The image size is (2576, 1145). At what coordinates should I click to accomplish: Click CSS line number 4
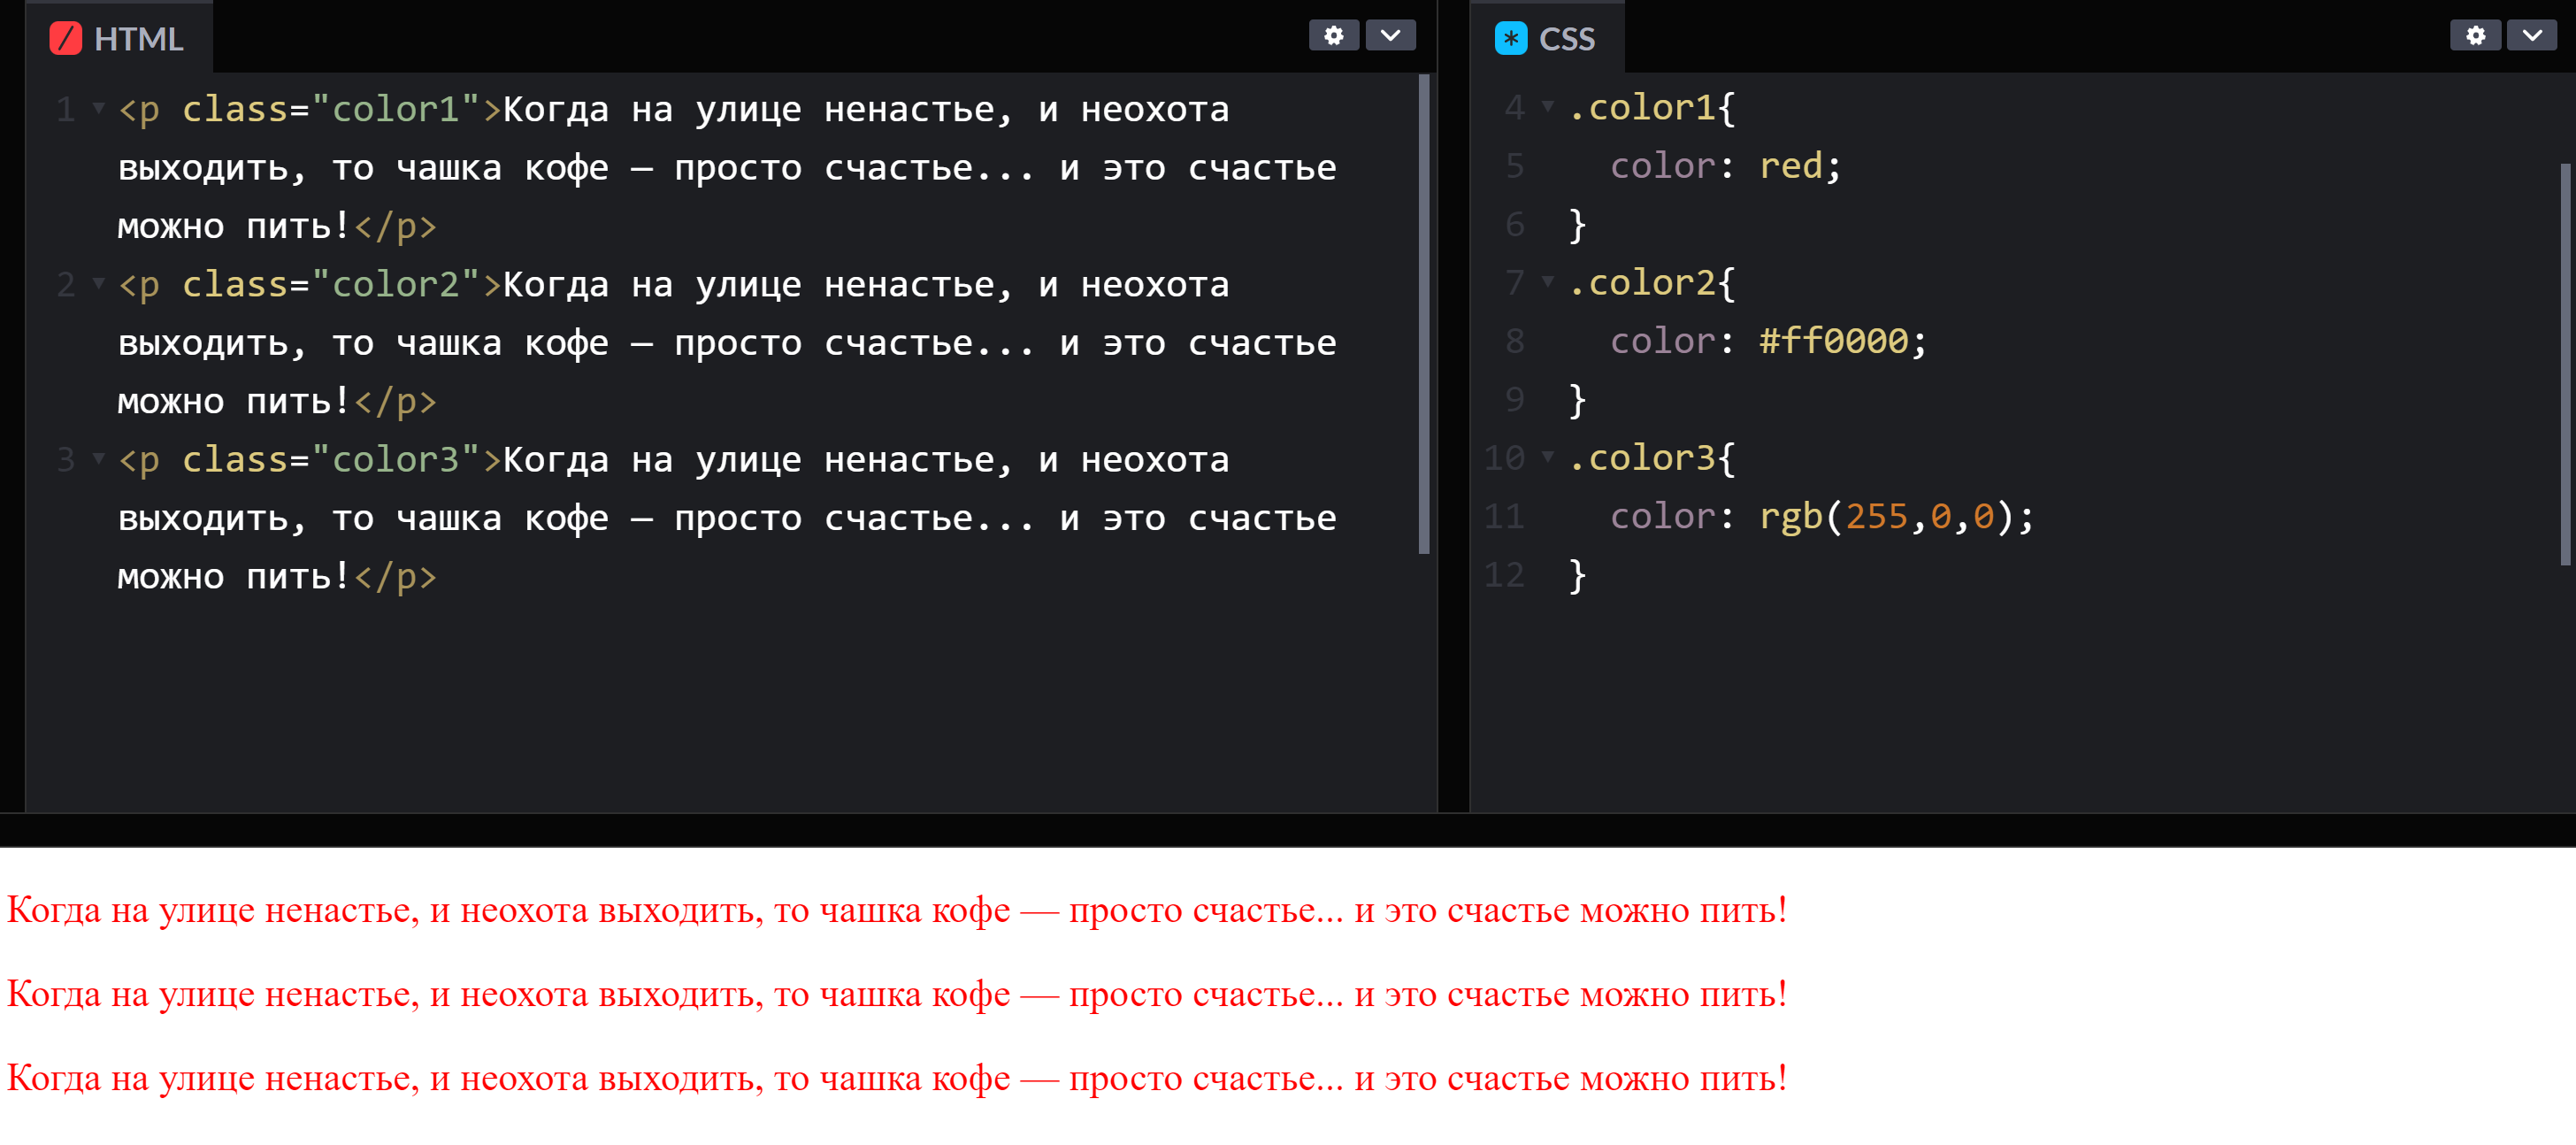(x=1514, y=107)
